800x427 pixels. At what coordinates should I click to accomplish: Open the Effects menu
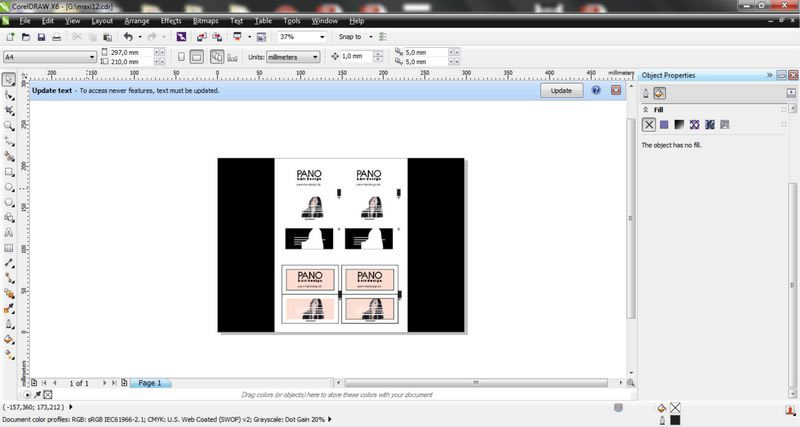click(171, 21)
